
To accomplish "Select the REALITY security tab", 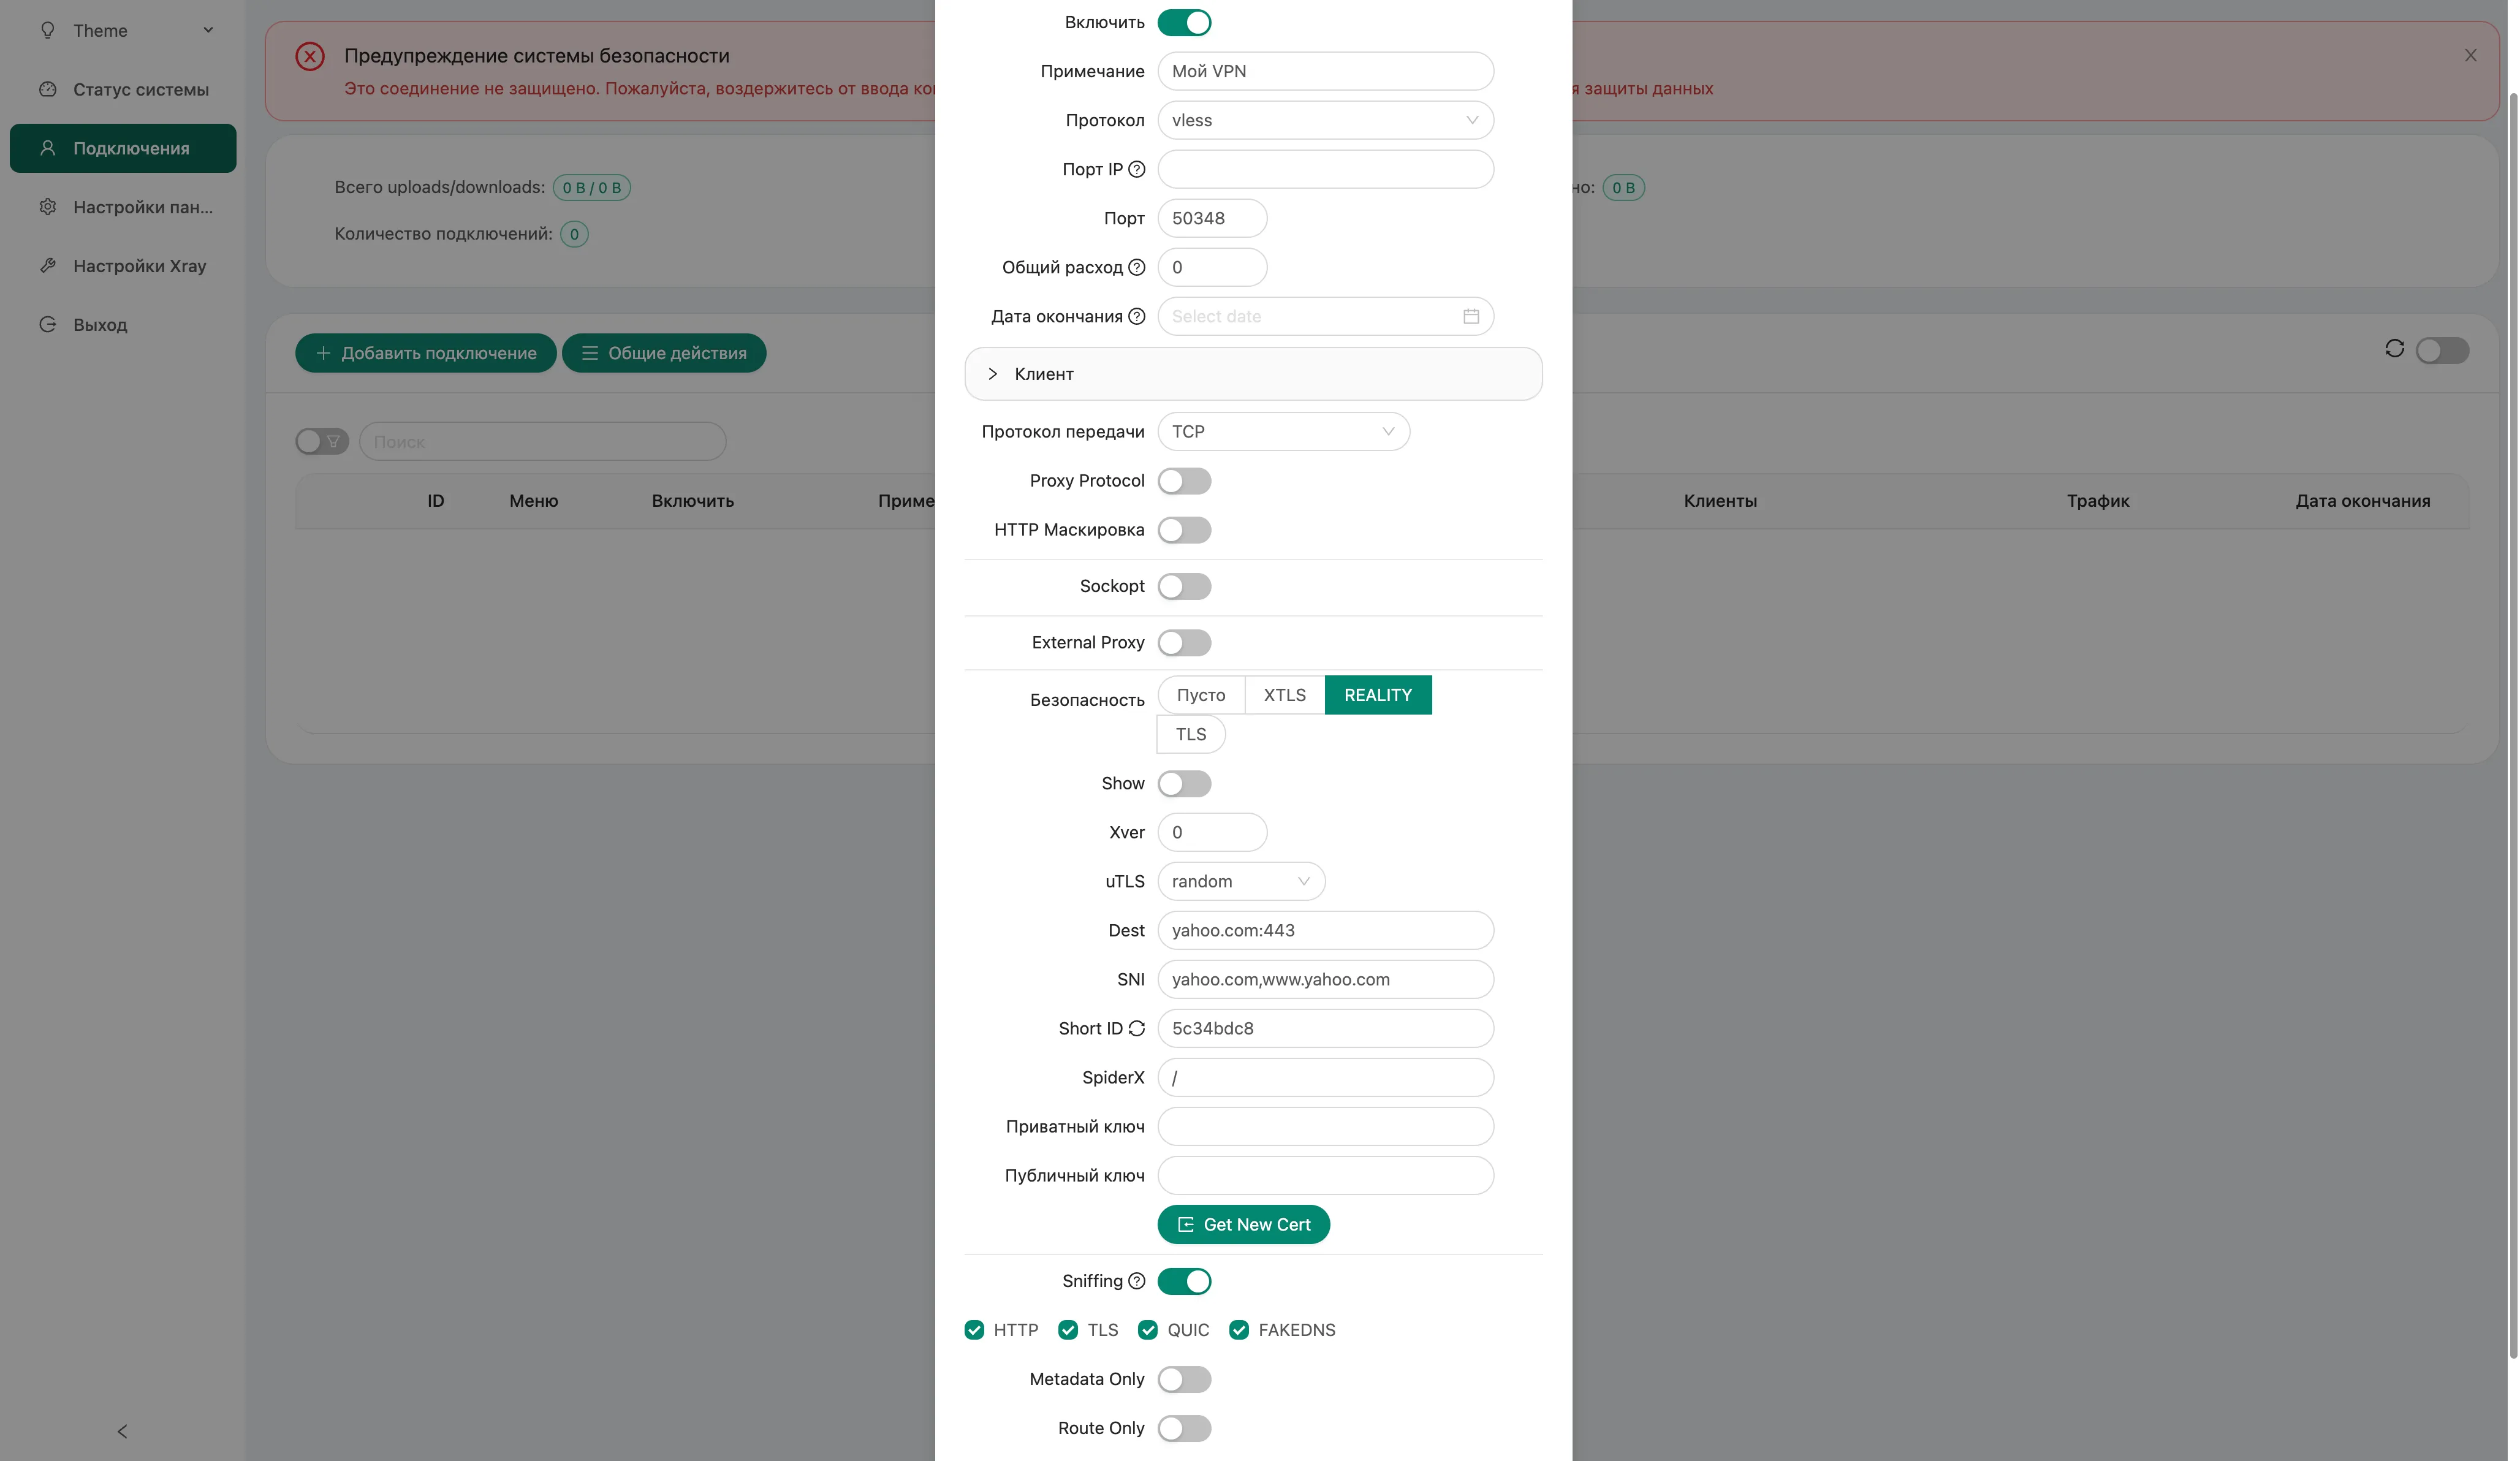I will pos(1378,693).
